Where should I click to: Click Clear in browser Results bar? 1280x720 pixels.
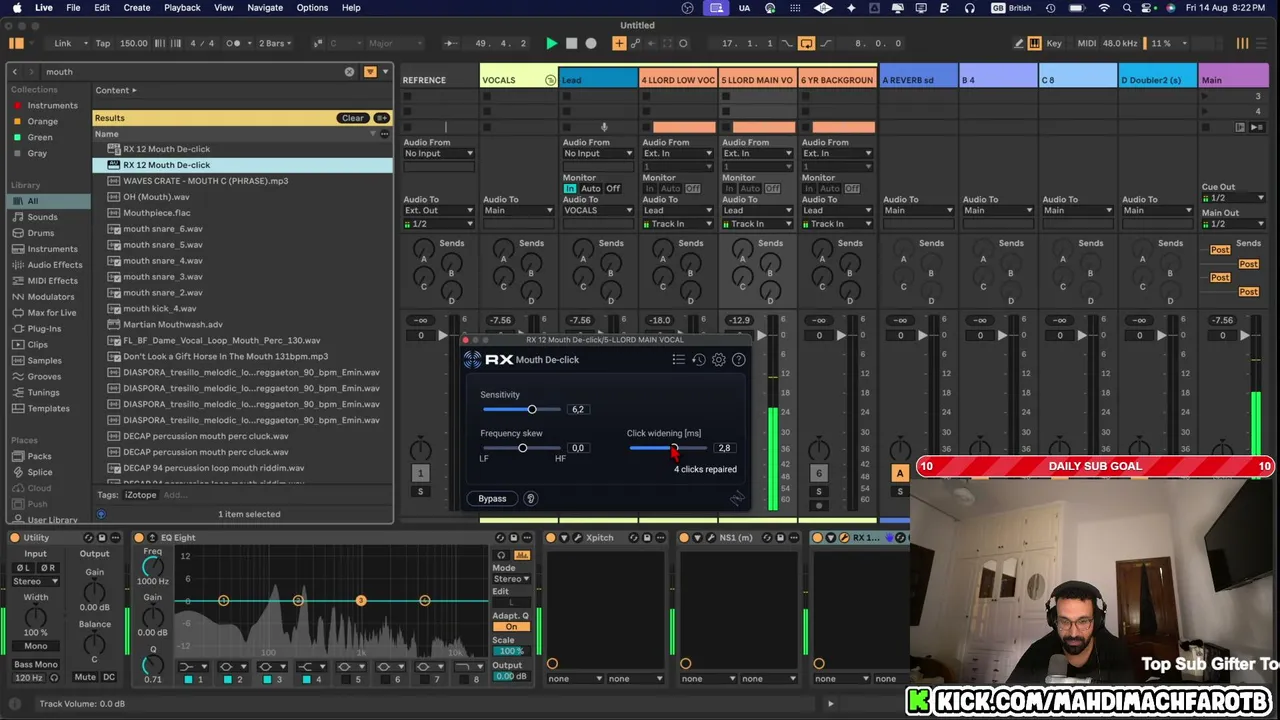tap(353, 118)
